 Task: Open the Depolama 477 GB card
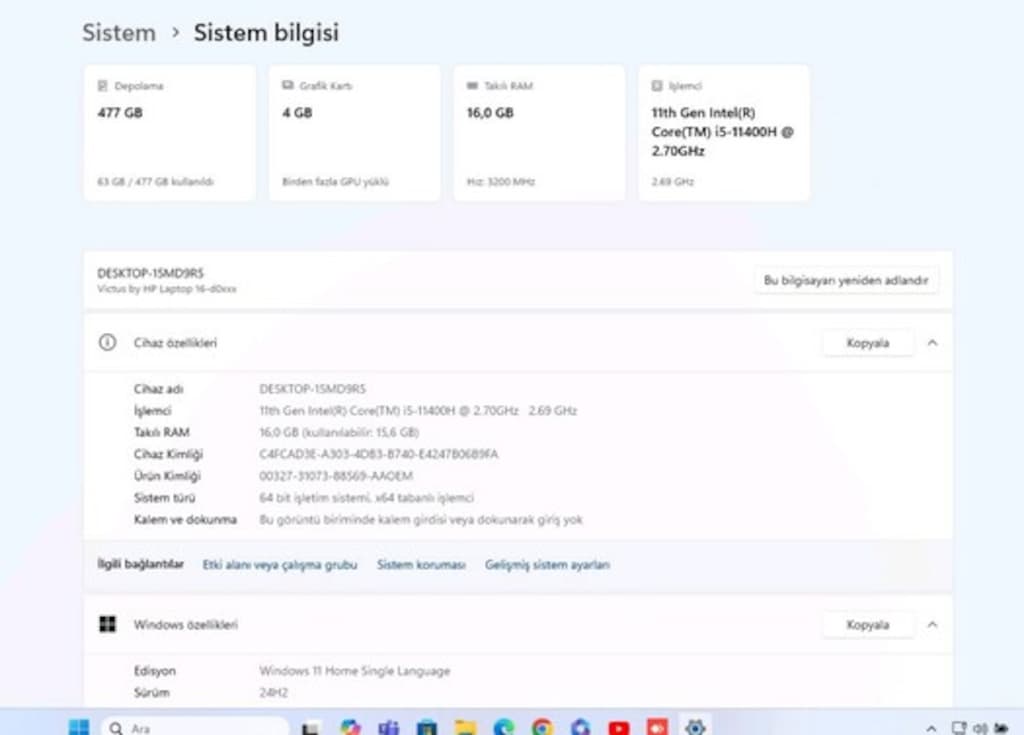pyautogui.click(x=169, y=133)
